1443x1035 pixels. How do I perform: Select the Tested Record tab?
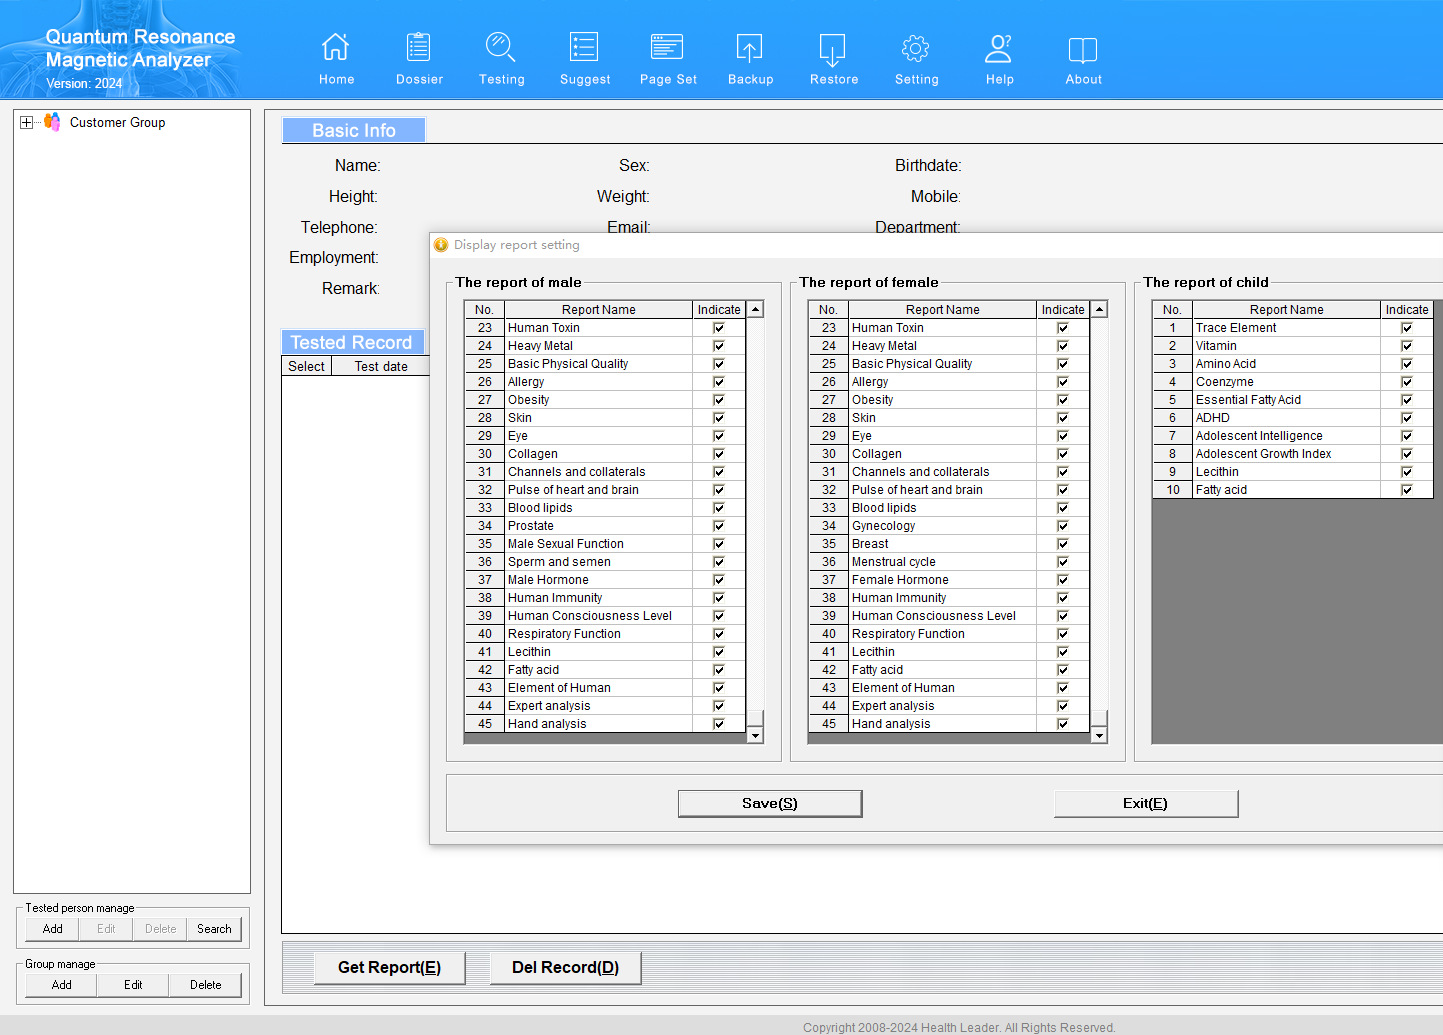[x=352, y=342]
